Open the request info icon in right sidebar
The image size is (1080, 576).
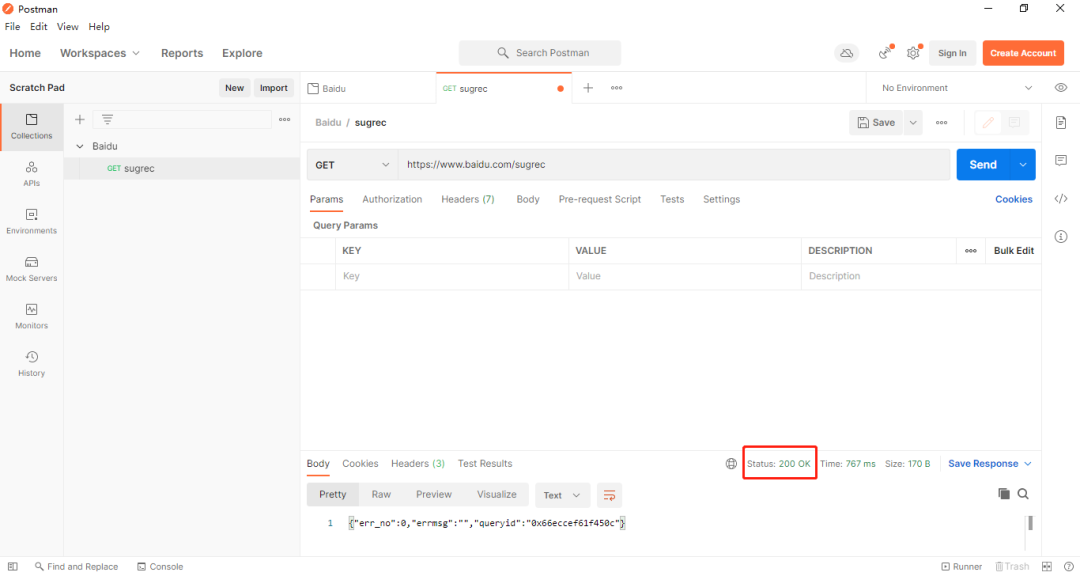[1061, 237]
